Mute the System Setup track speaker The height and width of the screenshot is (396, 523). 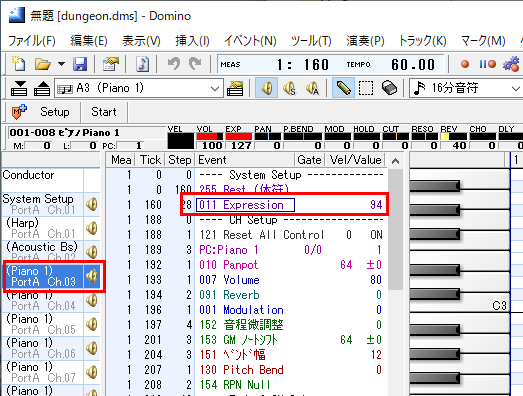coord(92,204)
